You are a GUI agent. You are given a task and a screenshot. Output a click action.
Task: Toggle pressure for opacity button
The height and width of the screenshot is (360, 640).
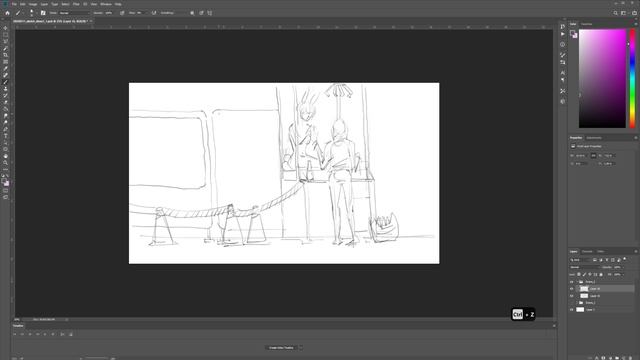[122, 13]
